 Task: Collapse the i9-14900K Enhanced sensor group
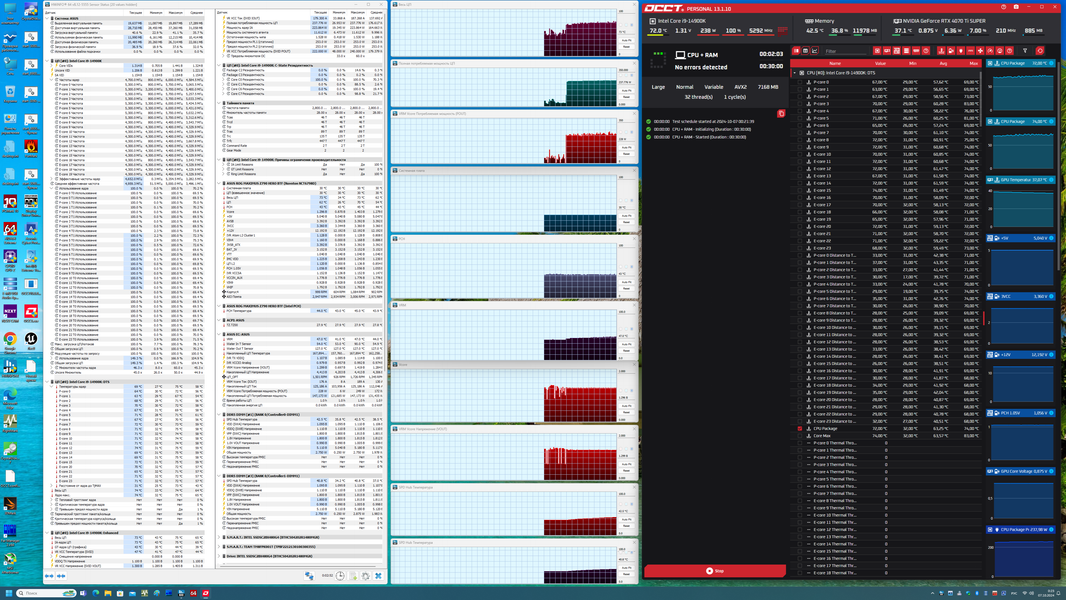click(47, 533)
